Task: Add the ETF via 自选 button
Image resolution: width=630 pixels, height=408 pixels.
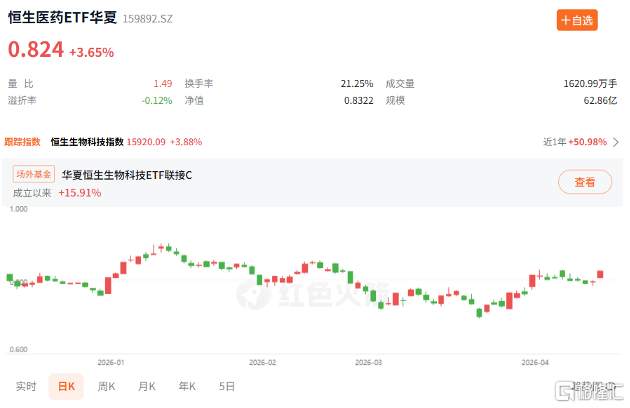Action: tap(577, 20)
